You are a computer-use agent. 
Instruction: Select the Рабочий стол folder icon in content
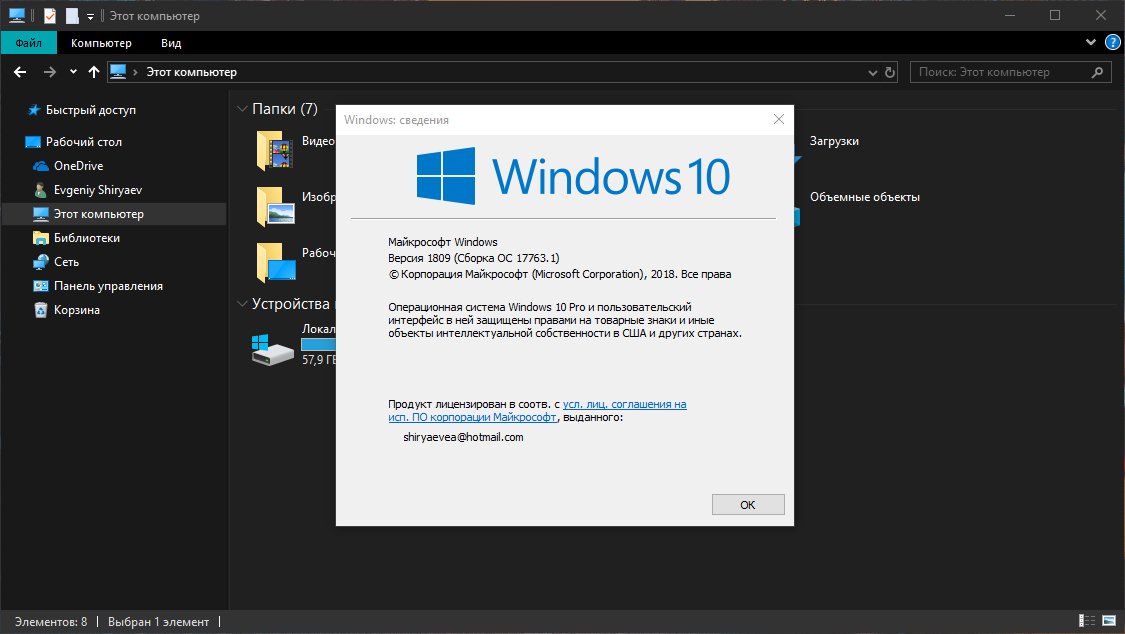click(276, 262)
